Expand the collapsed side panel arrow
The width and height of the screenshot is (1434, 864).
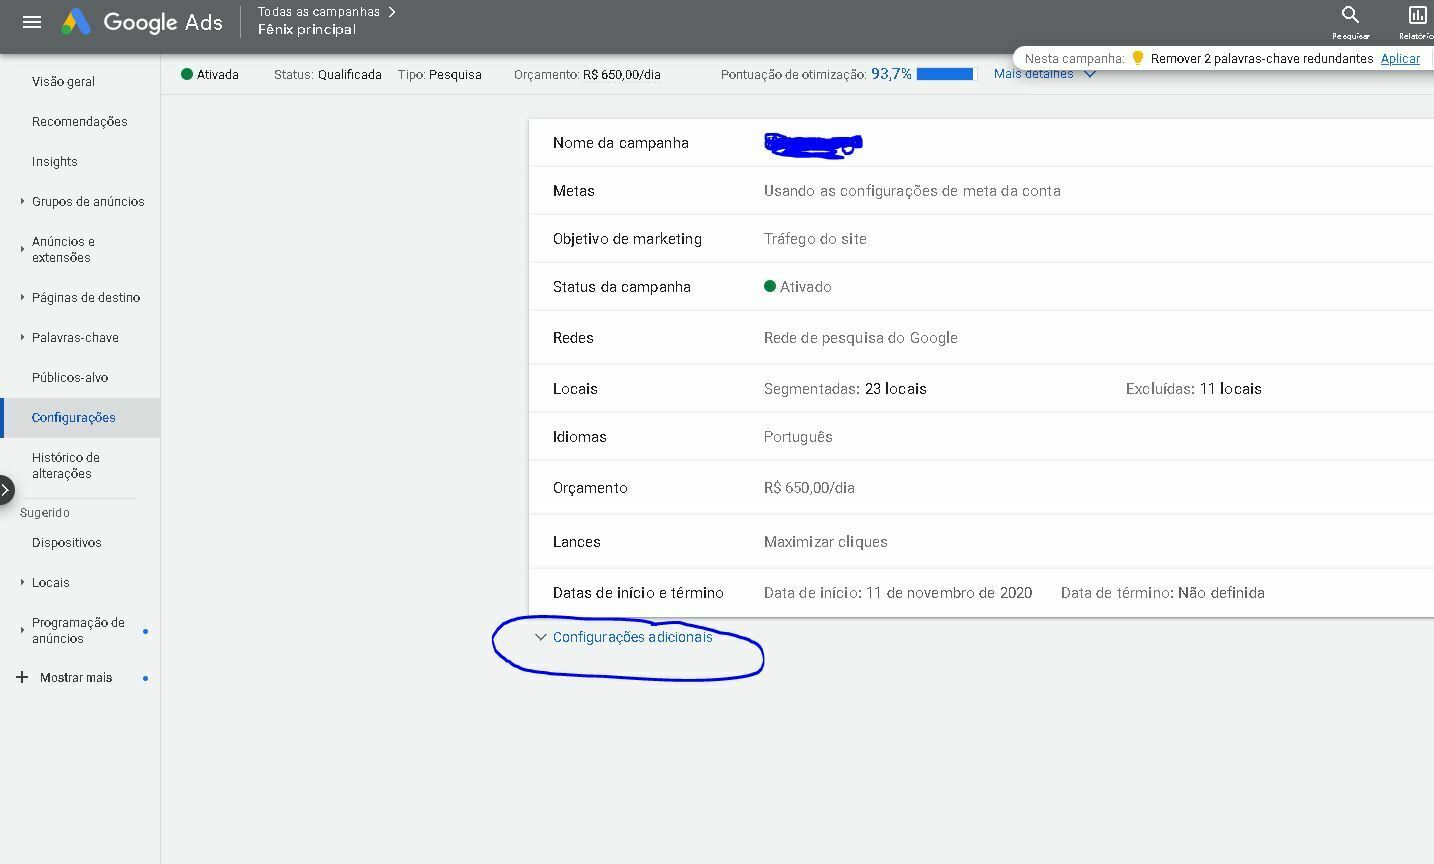[6, 490]
